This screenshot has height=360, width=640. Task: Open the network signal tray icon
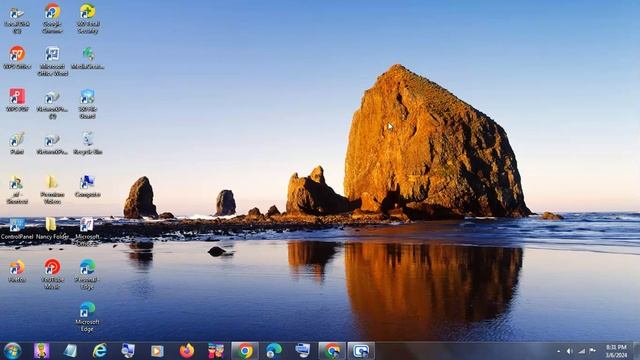582,351
